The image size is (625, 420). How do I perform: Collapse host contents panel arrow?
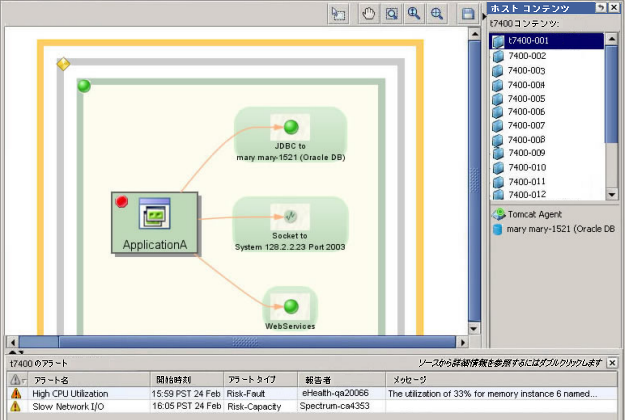point(484,16)
